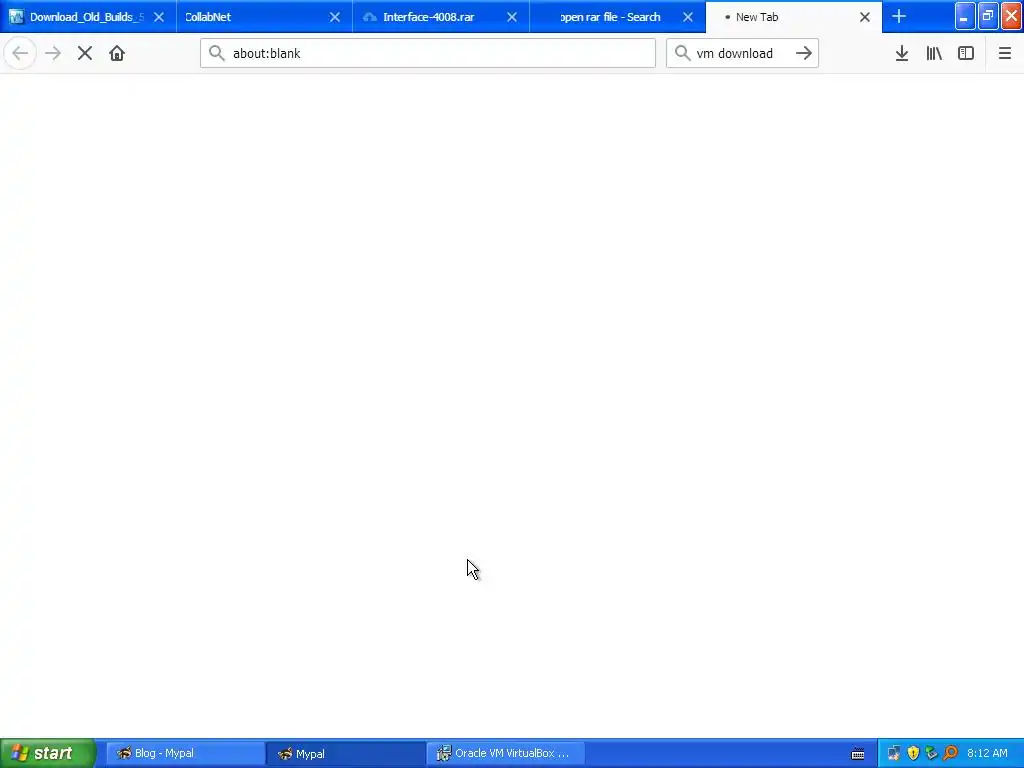Switch to Oracle VM VirtualBox taskbar window

click(505, 753)
